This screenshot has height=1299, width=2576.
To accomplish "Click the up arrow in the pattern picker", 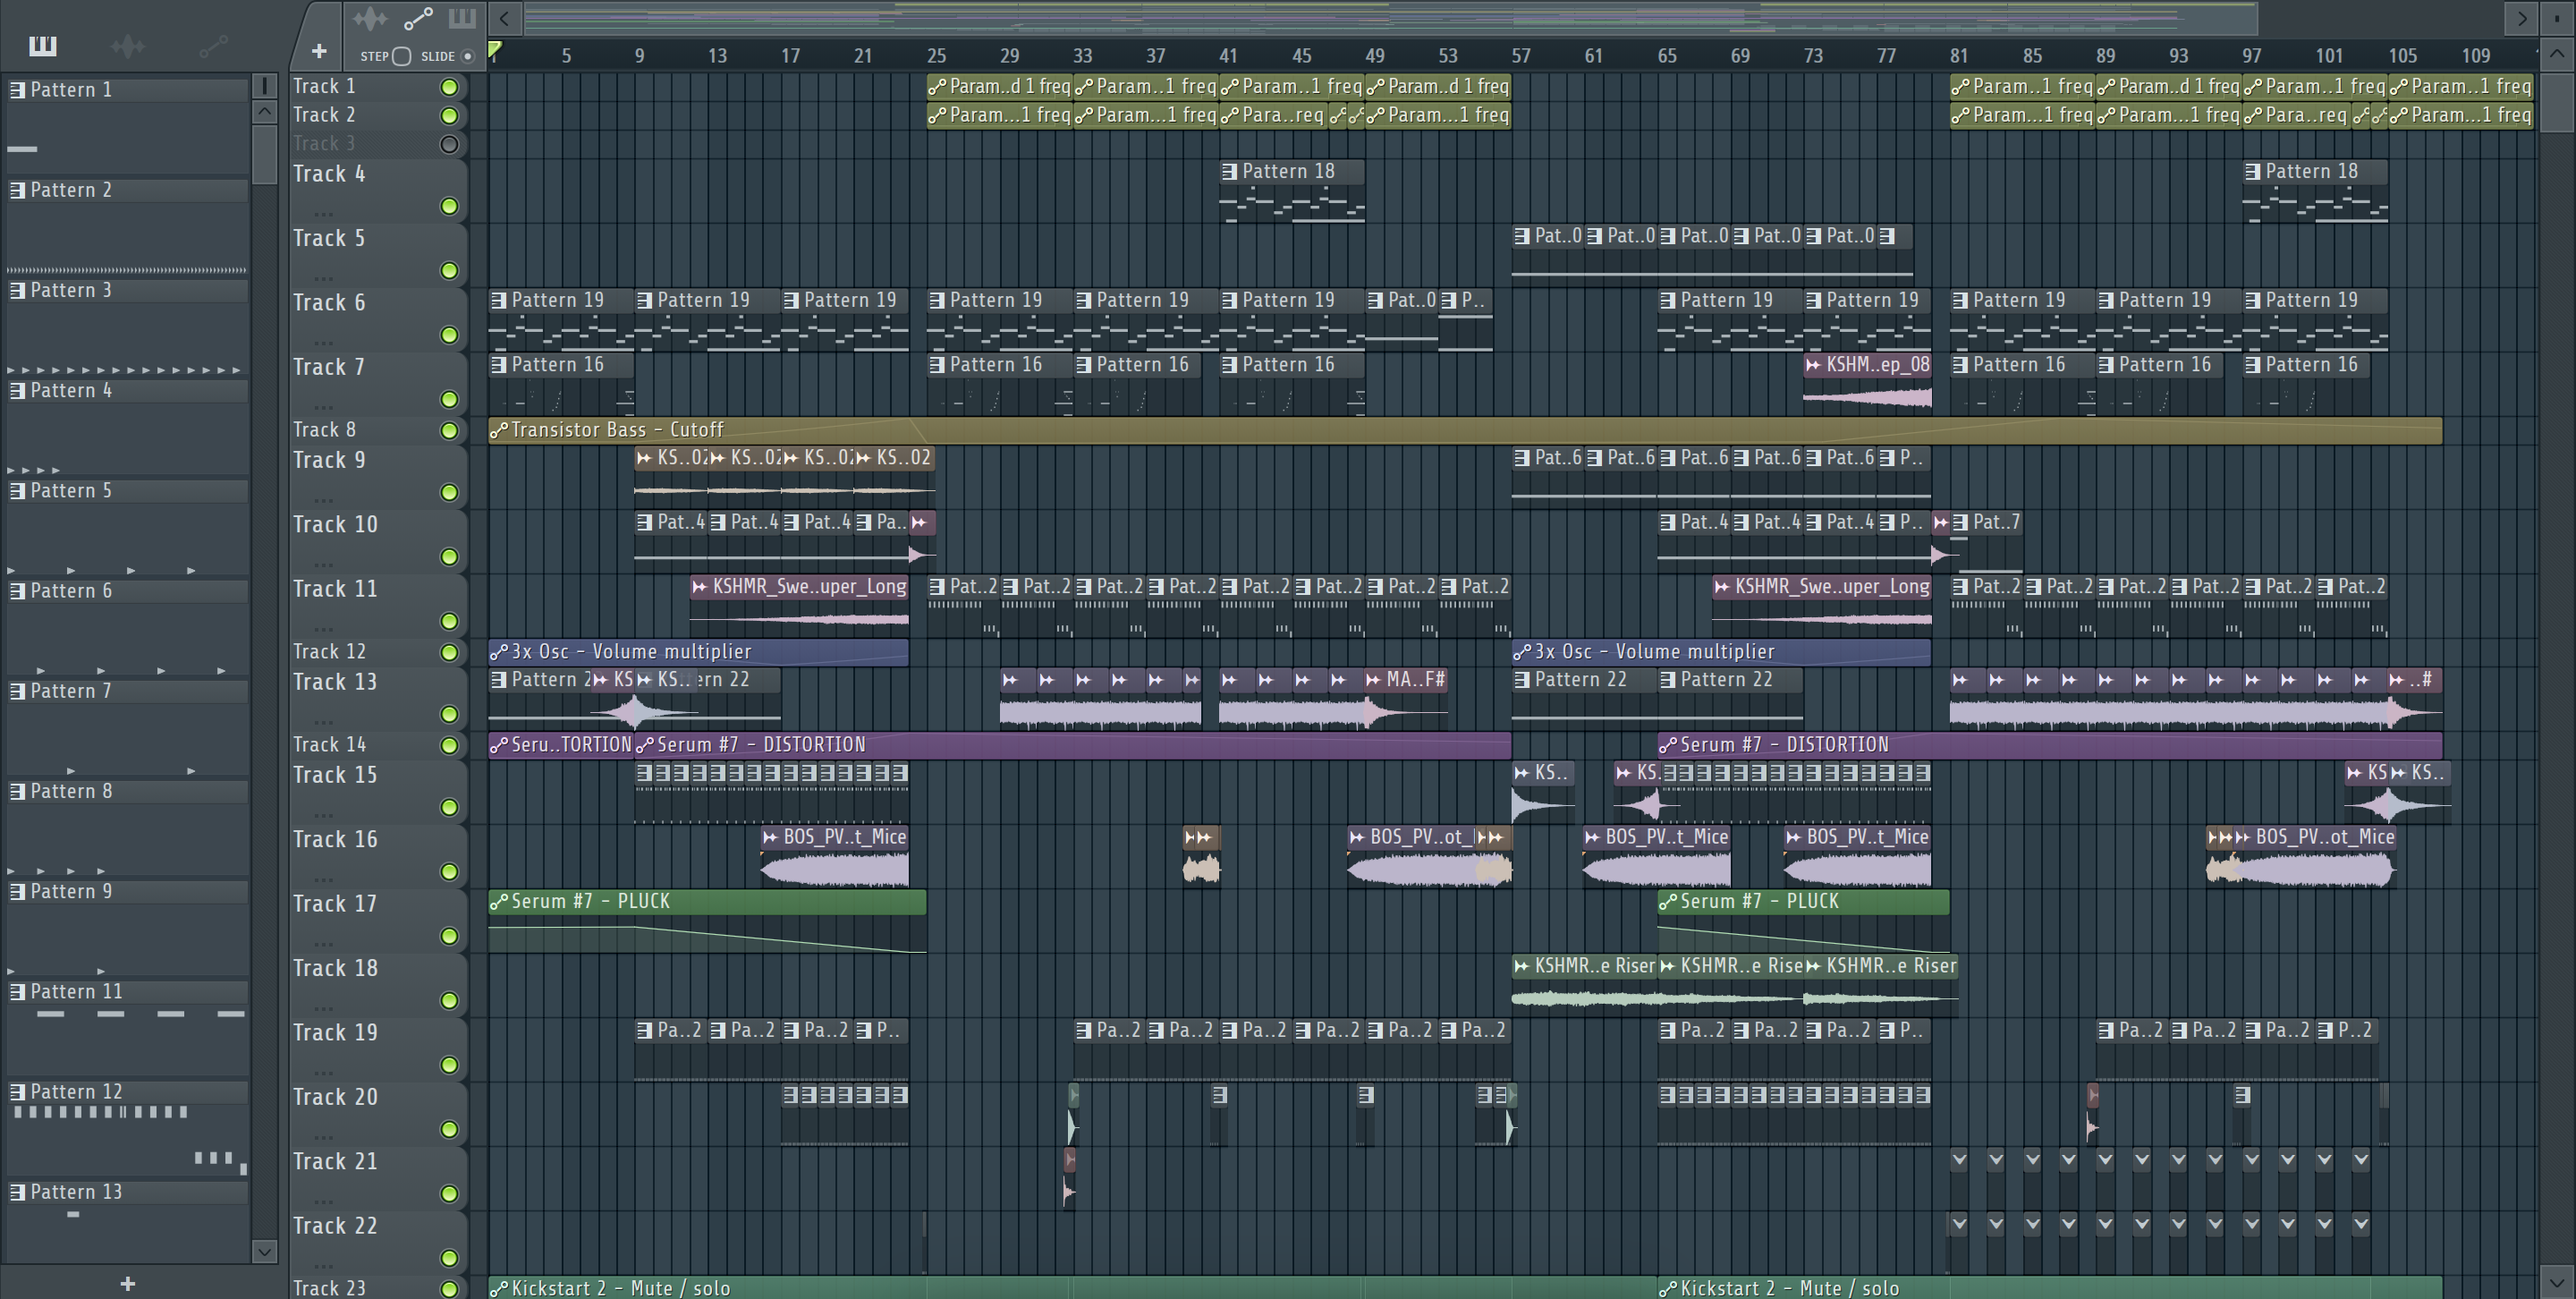I will pos(265,112).
